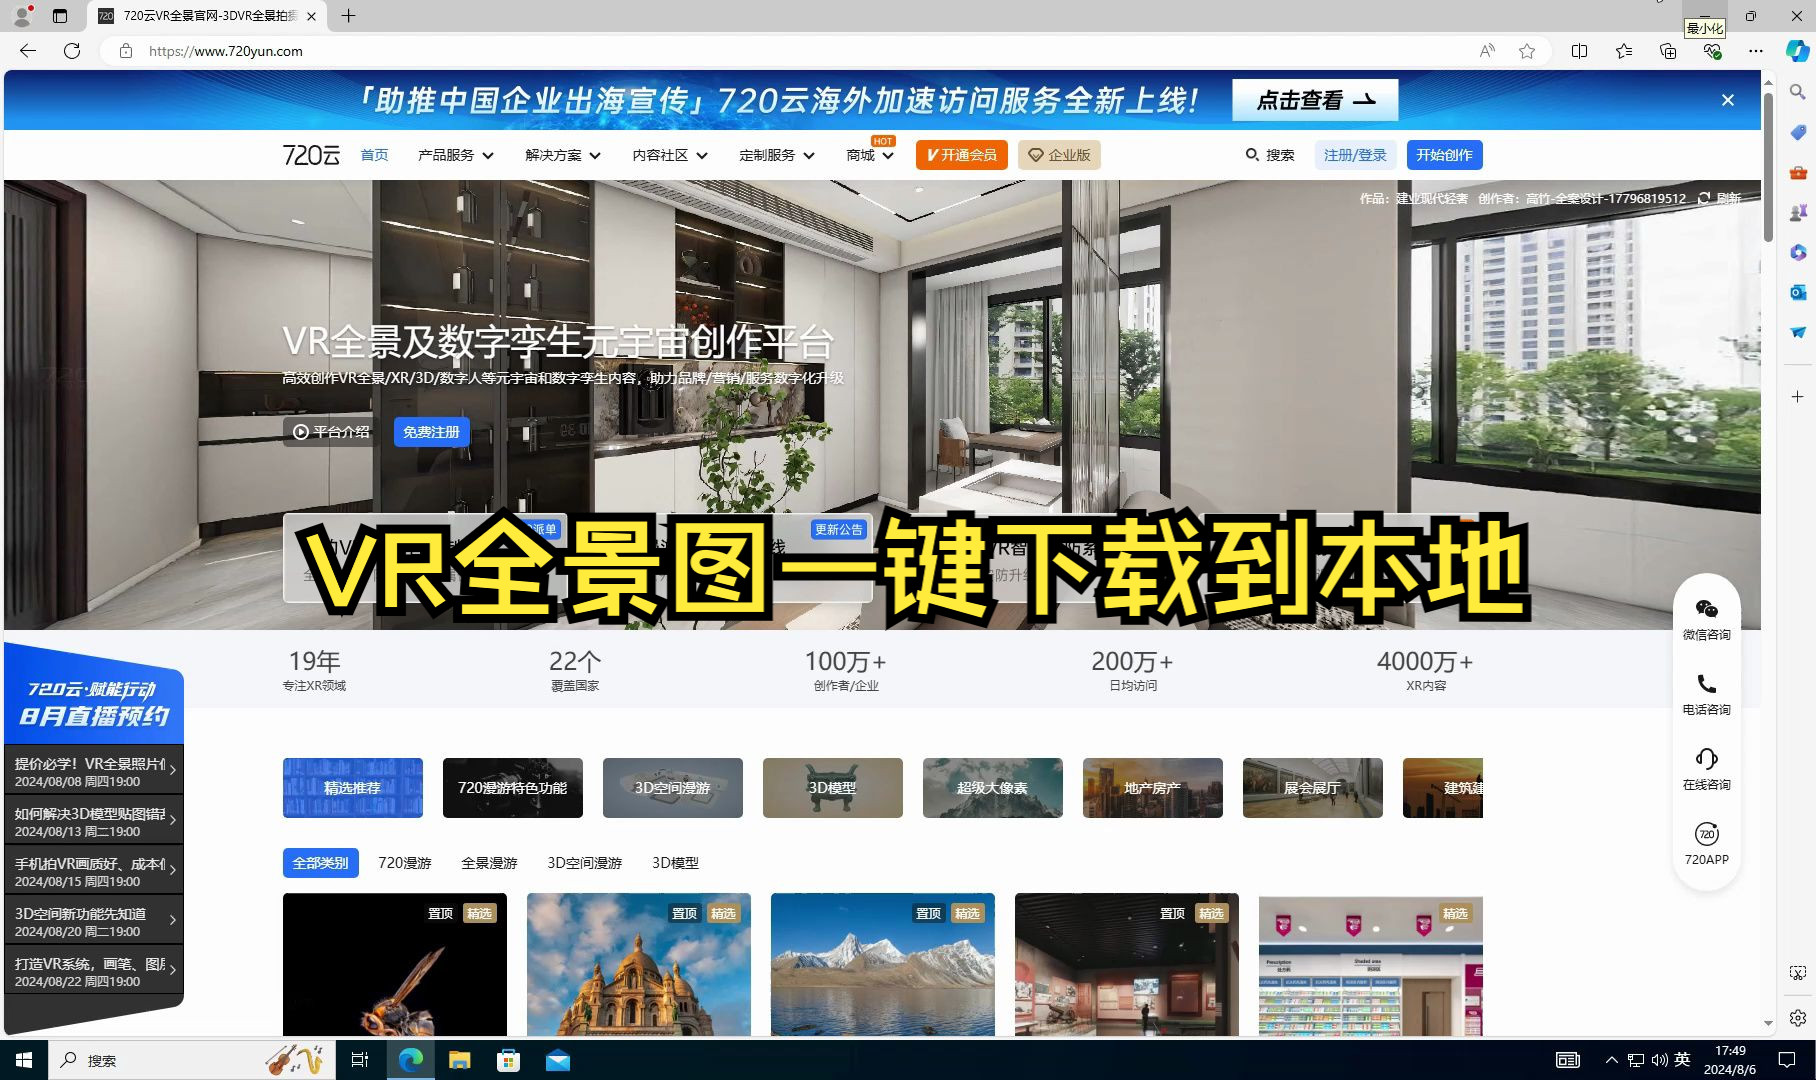Screen dimensions: 1816x1080
Task: Open Copilot icon in Edge sidebar
Action: (1797, 51)
